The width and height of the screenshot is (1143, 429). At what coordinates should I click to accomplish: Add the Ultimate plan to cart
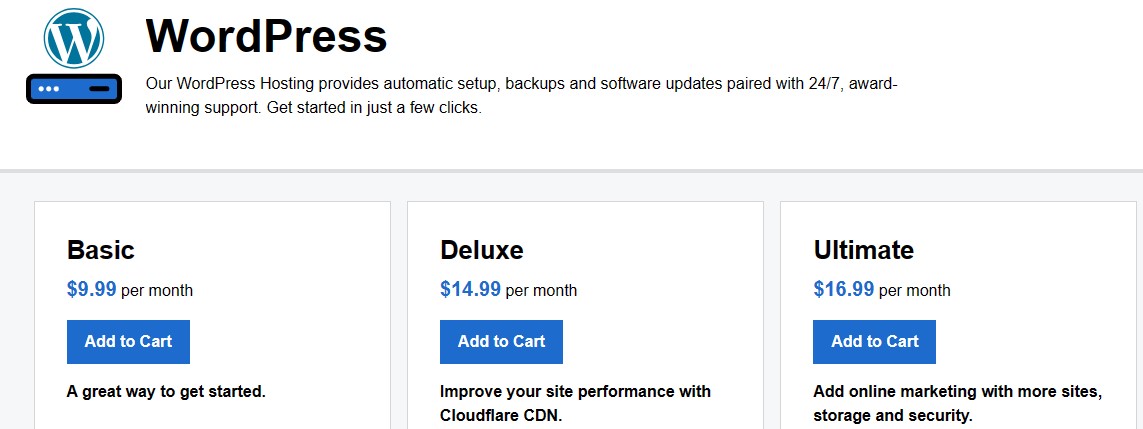(x=875, y=342)
